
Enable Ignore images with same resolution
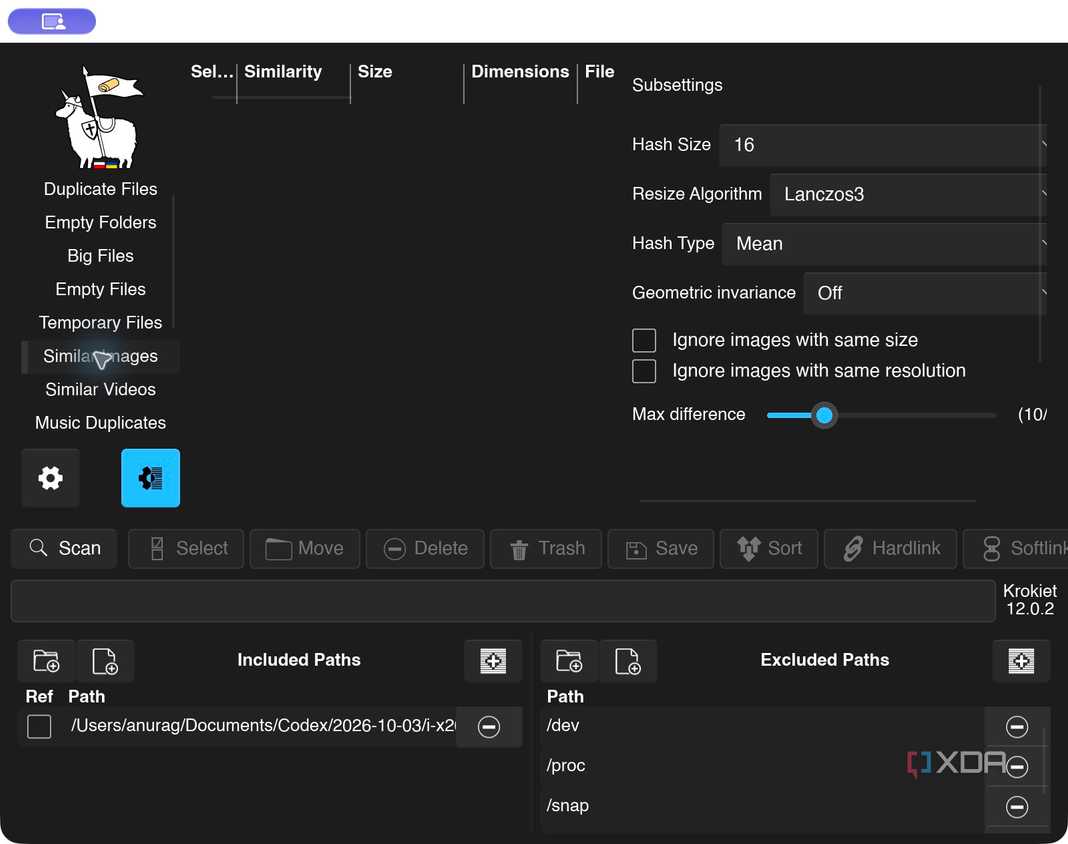[x=644, y=371]
